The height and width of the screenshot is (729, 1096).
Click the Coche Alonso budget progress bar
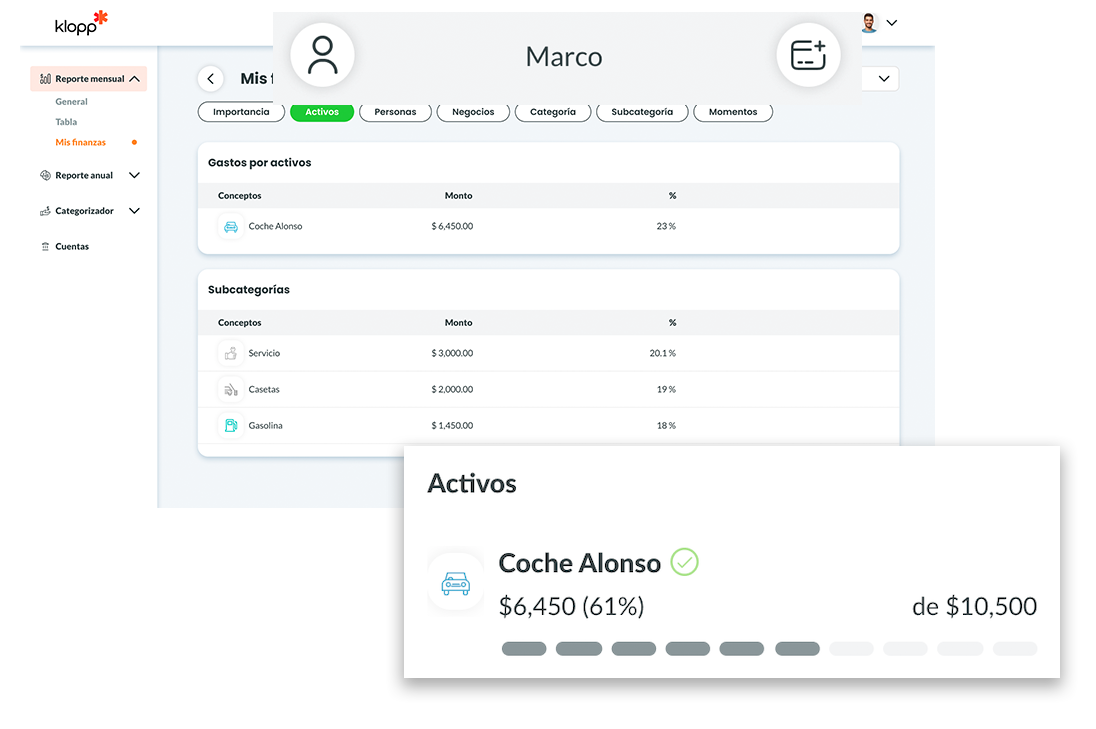pyautogui.click(x=768, y=649)
